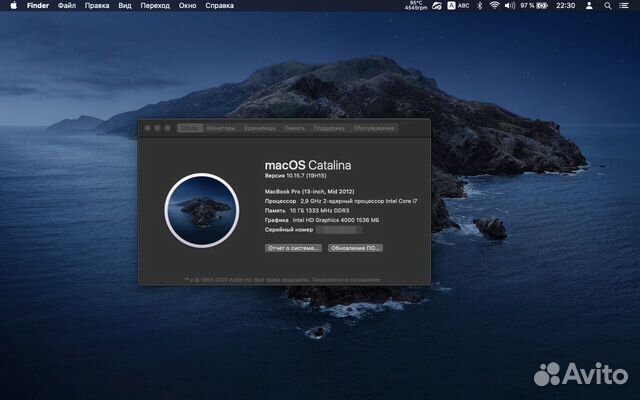Open the Wi-Fi status menu
The height and width of the screenshot is (400, 640).
click(494, 6)
